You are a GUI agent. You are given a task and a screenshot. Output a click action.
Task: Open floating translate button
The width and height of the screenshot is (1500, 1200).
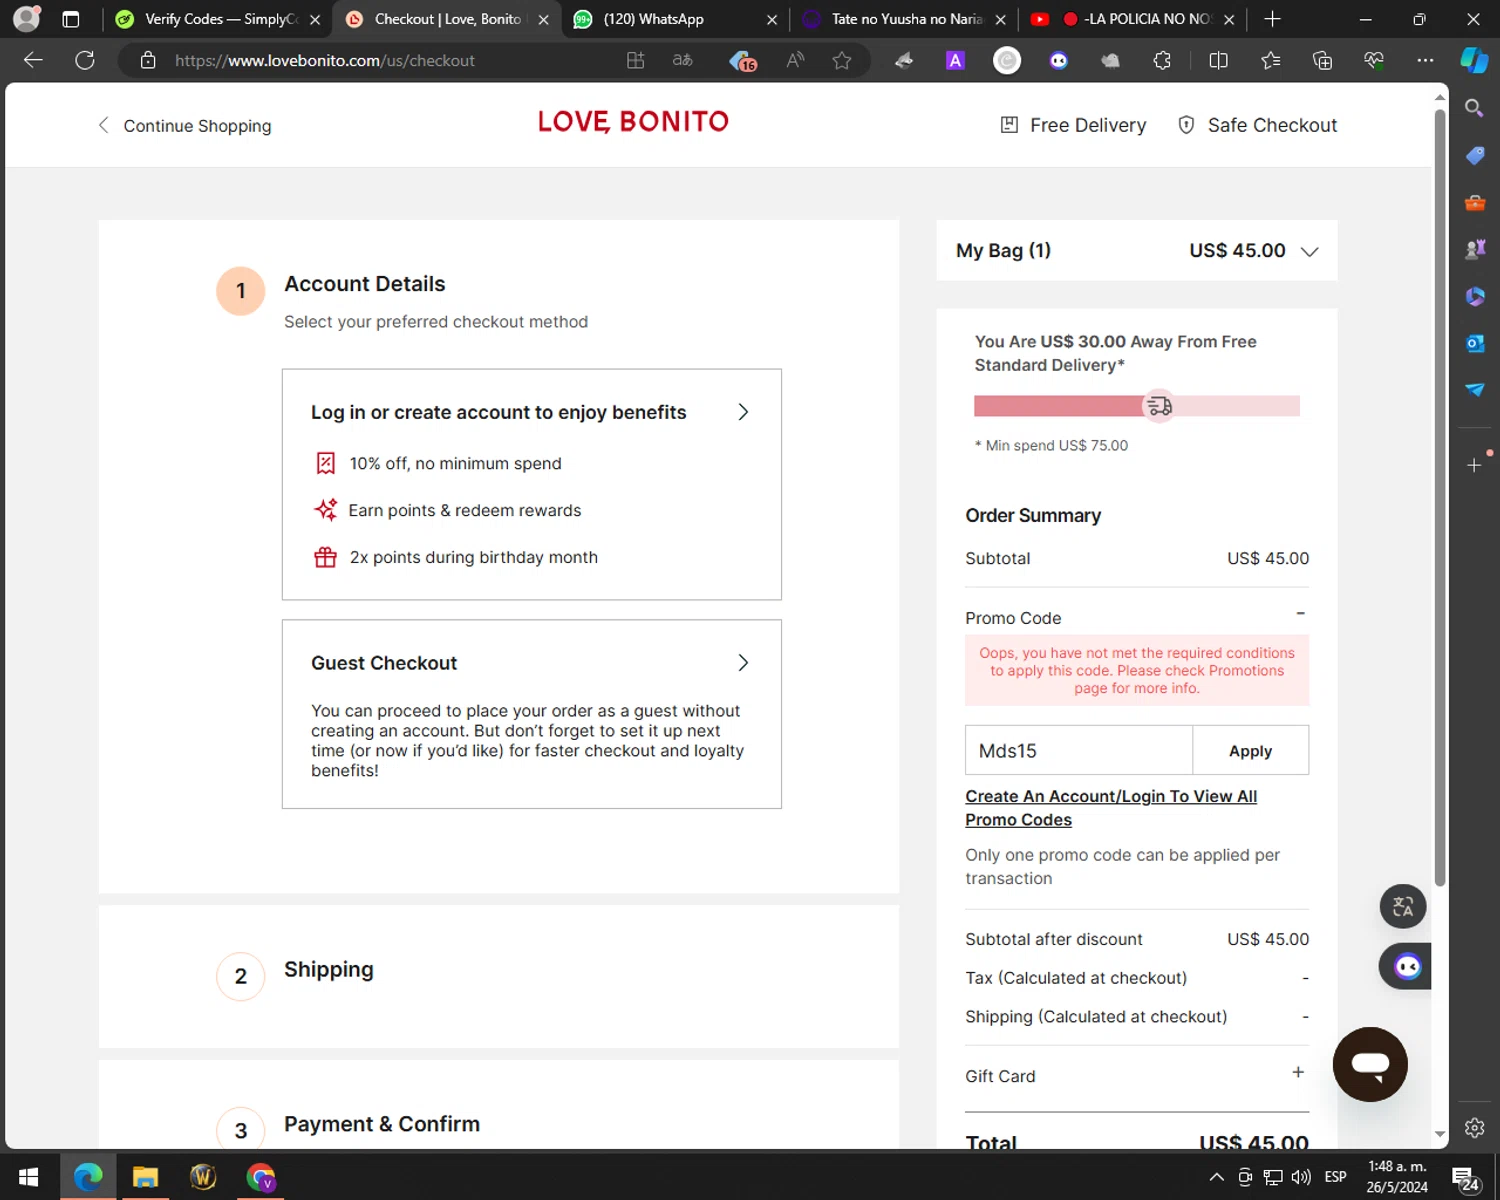coord(1403,907)
